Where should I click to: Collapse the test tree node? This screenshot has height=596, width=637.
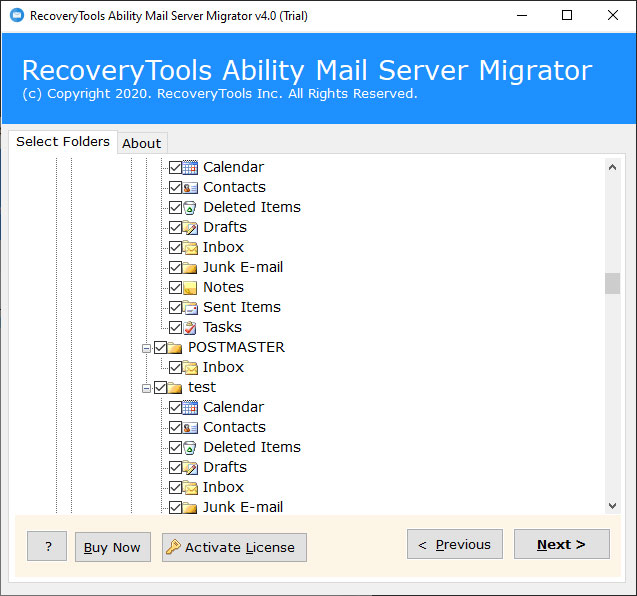click(146, 388)
